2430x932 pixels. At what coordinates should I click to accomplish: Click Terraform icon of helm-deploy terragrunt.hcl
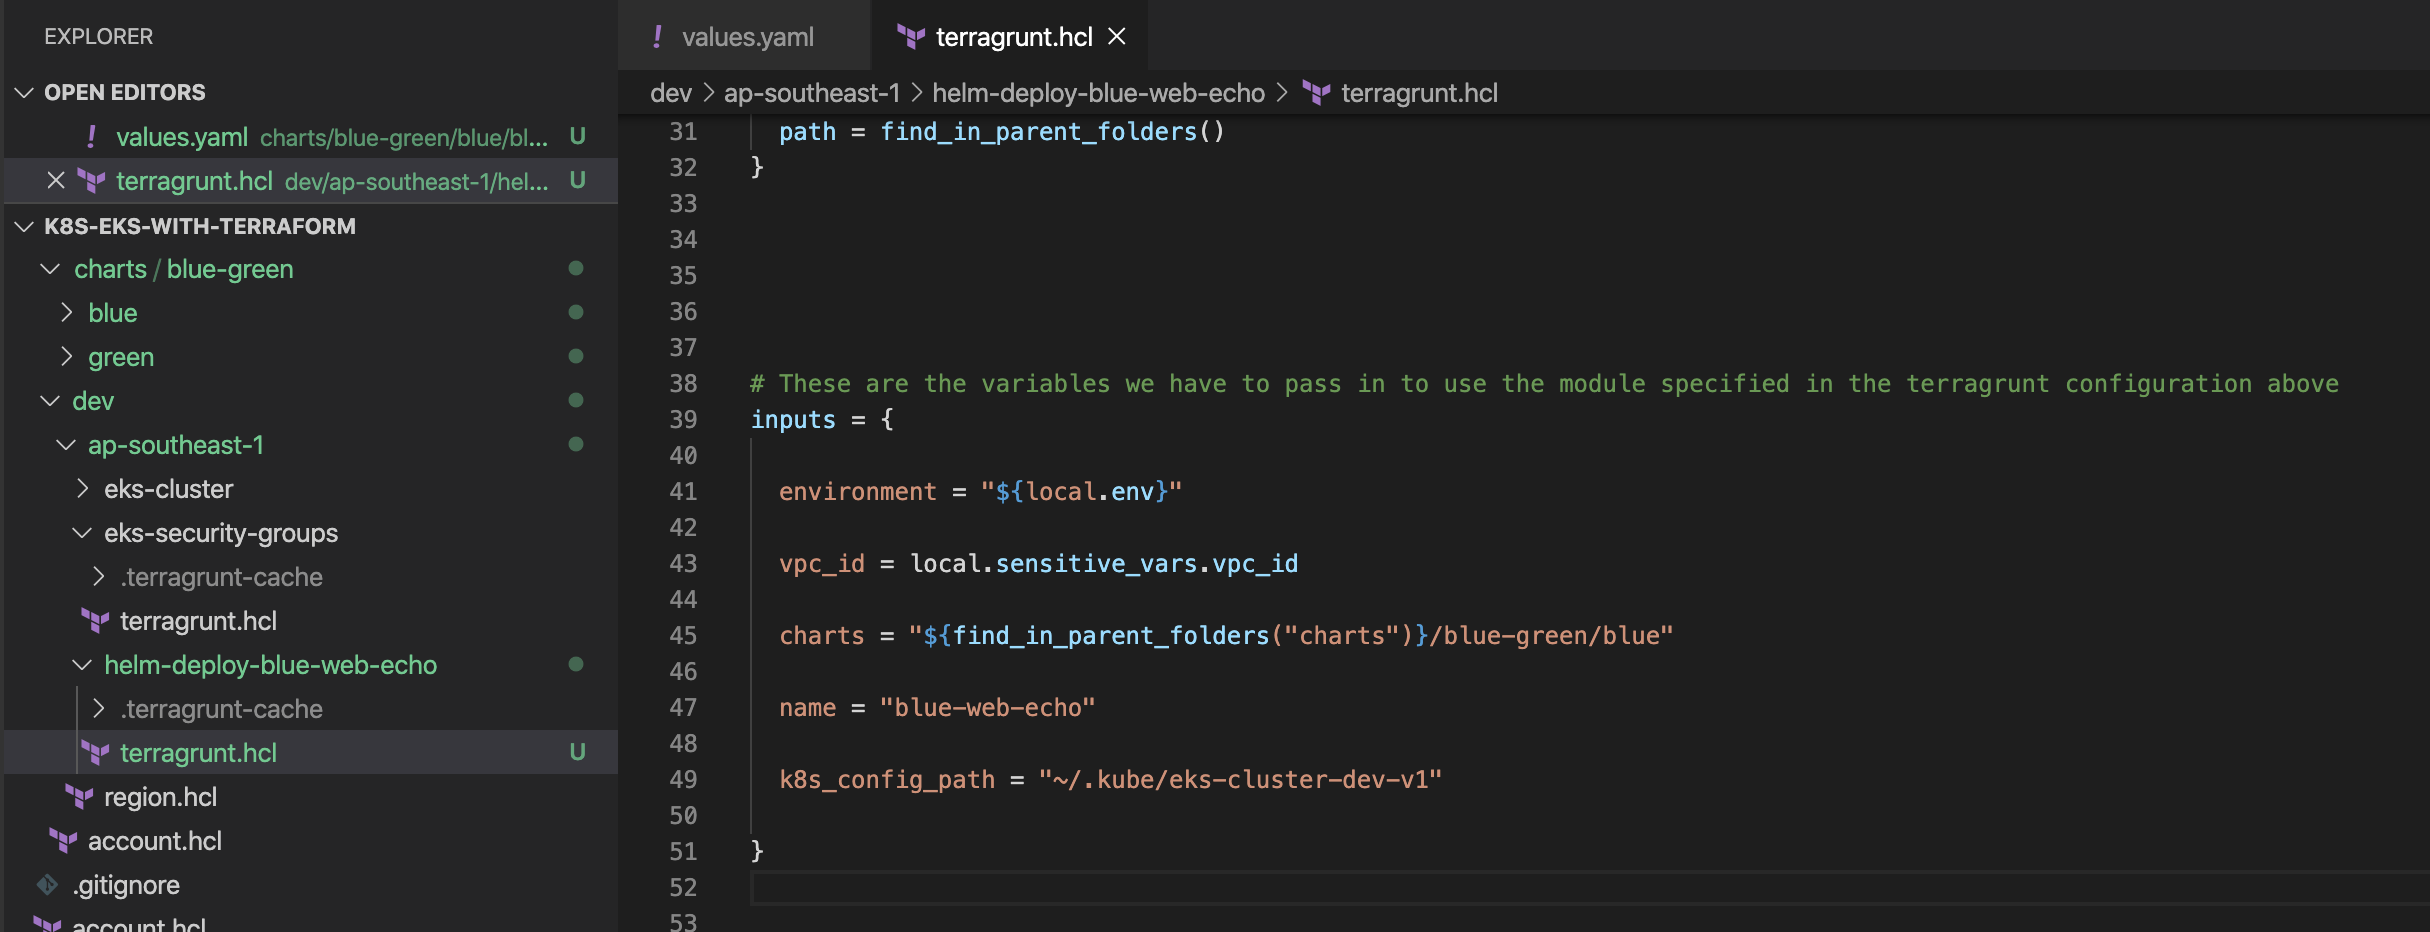tap(95, 753)
